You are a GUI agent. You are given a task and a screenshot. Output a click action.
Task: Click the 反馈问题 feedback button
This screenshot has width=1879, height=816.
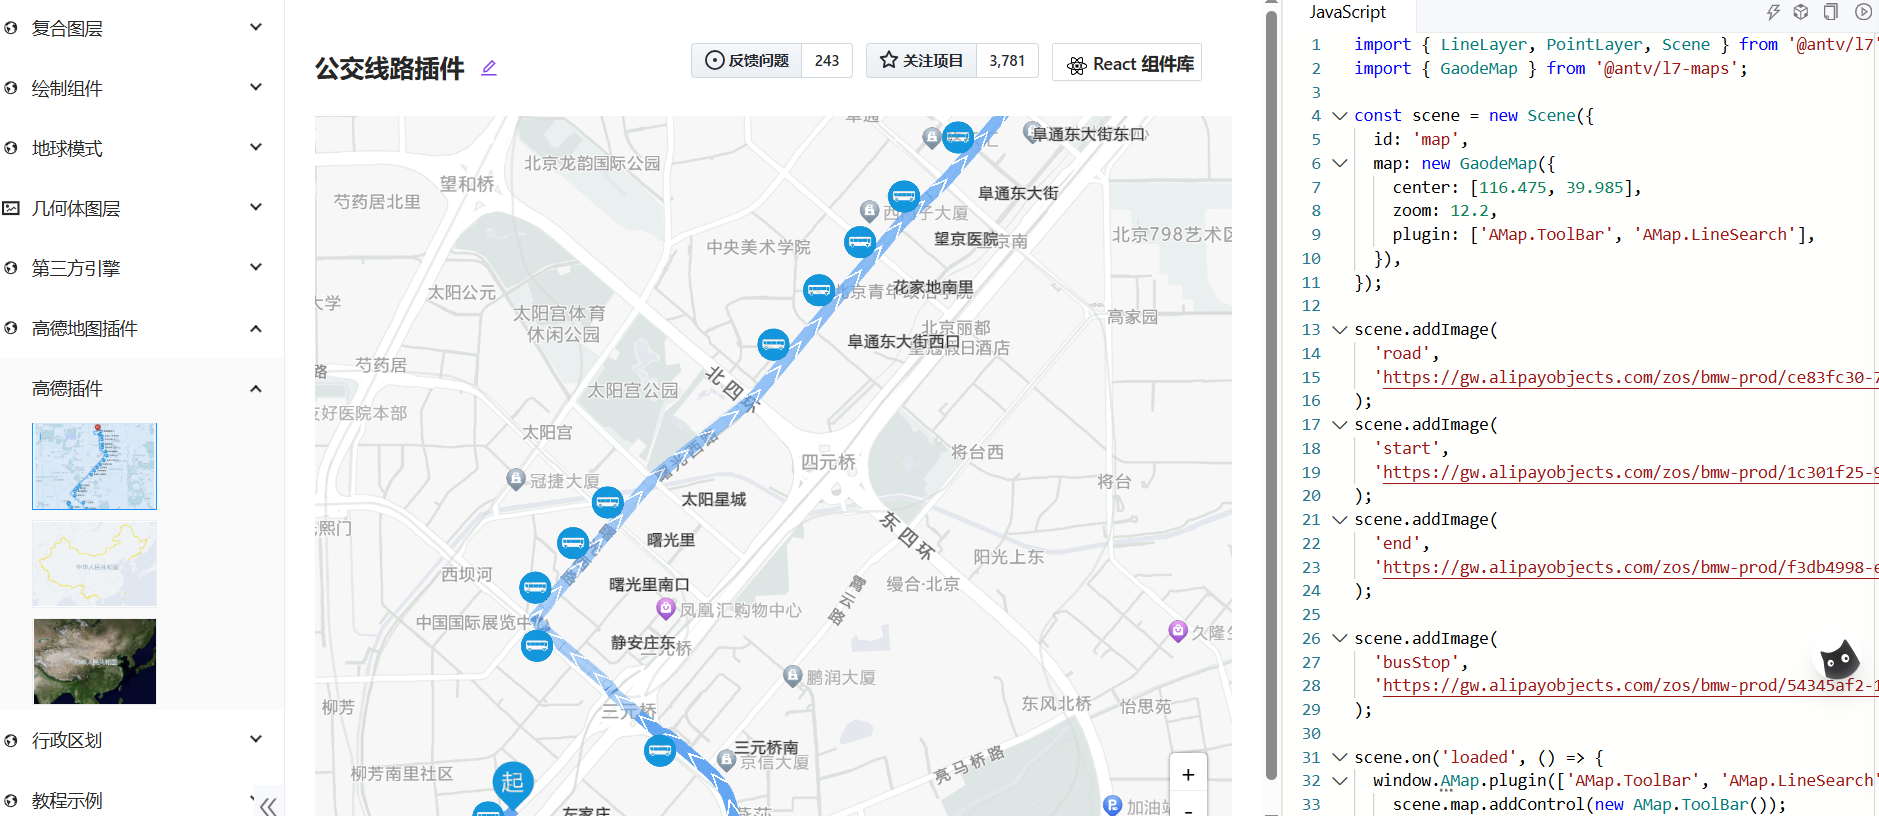747,61
